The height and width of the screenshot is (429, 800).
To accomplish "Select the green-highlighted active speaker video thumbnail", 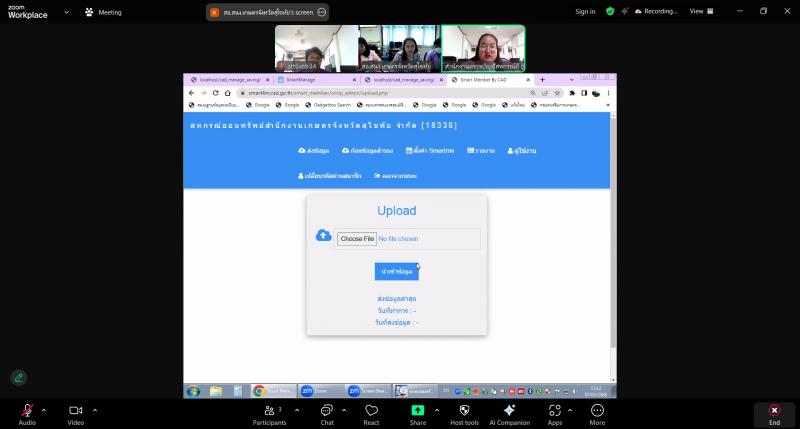I will click(483, 48).
